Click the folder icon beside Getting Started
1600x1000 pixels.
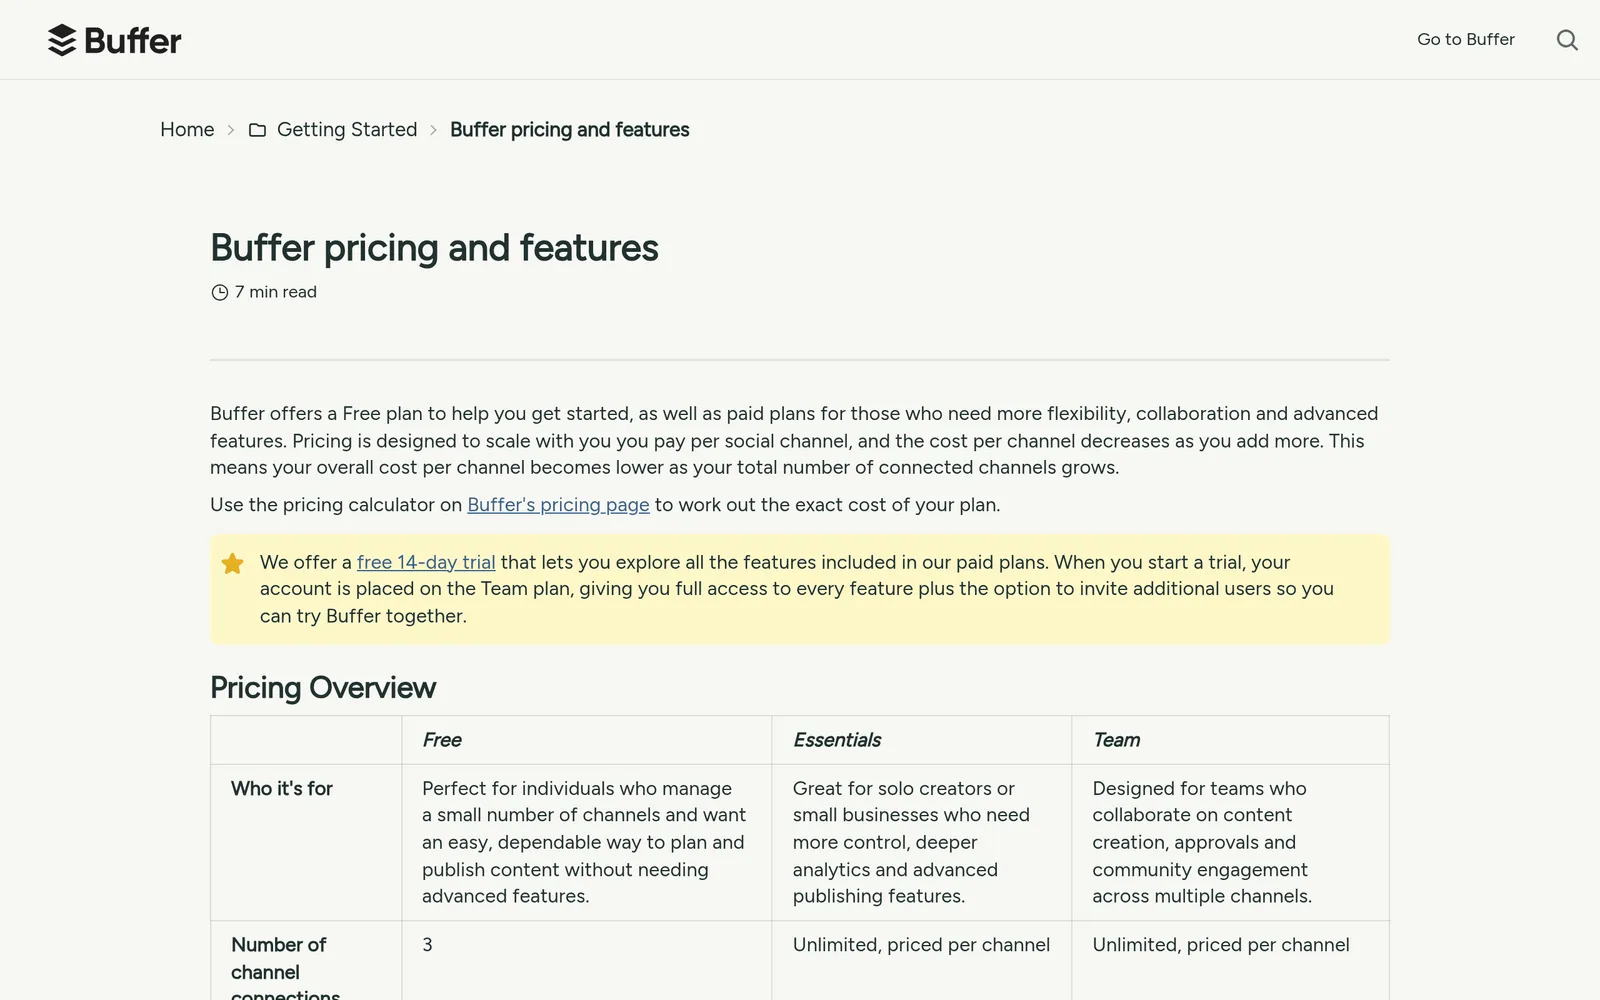click(257, 130)
